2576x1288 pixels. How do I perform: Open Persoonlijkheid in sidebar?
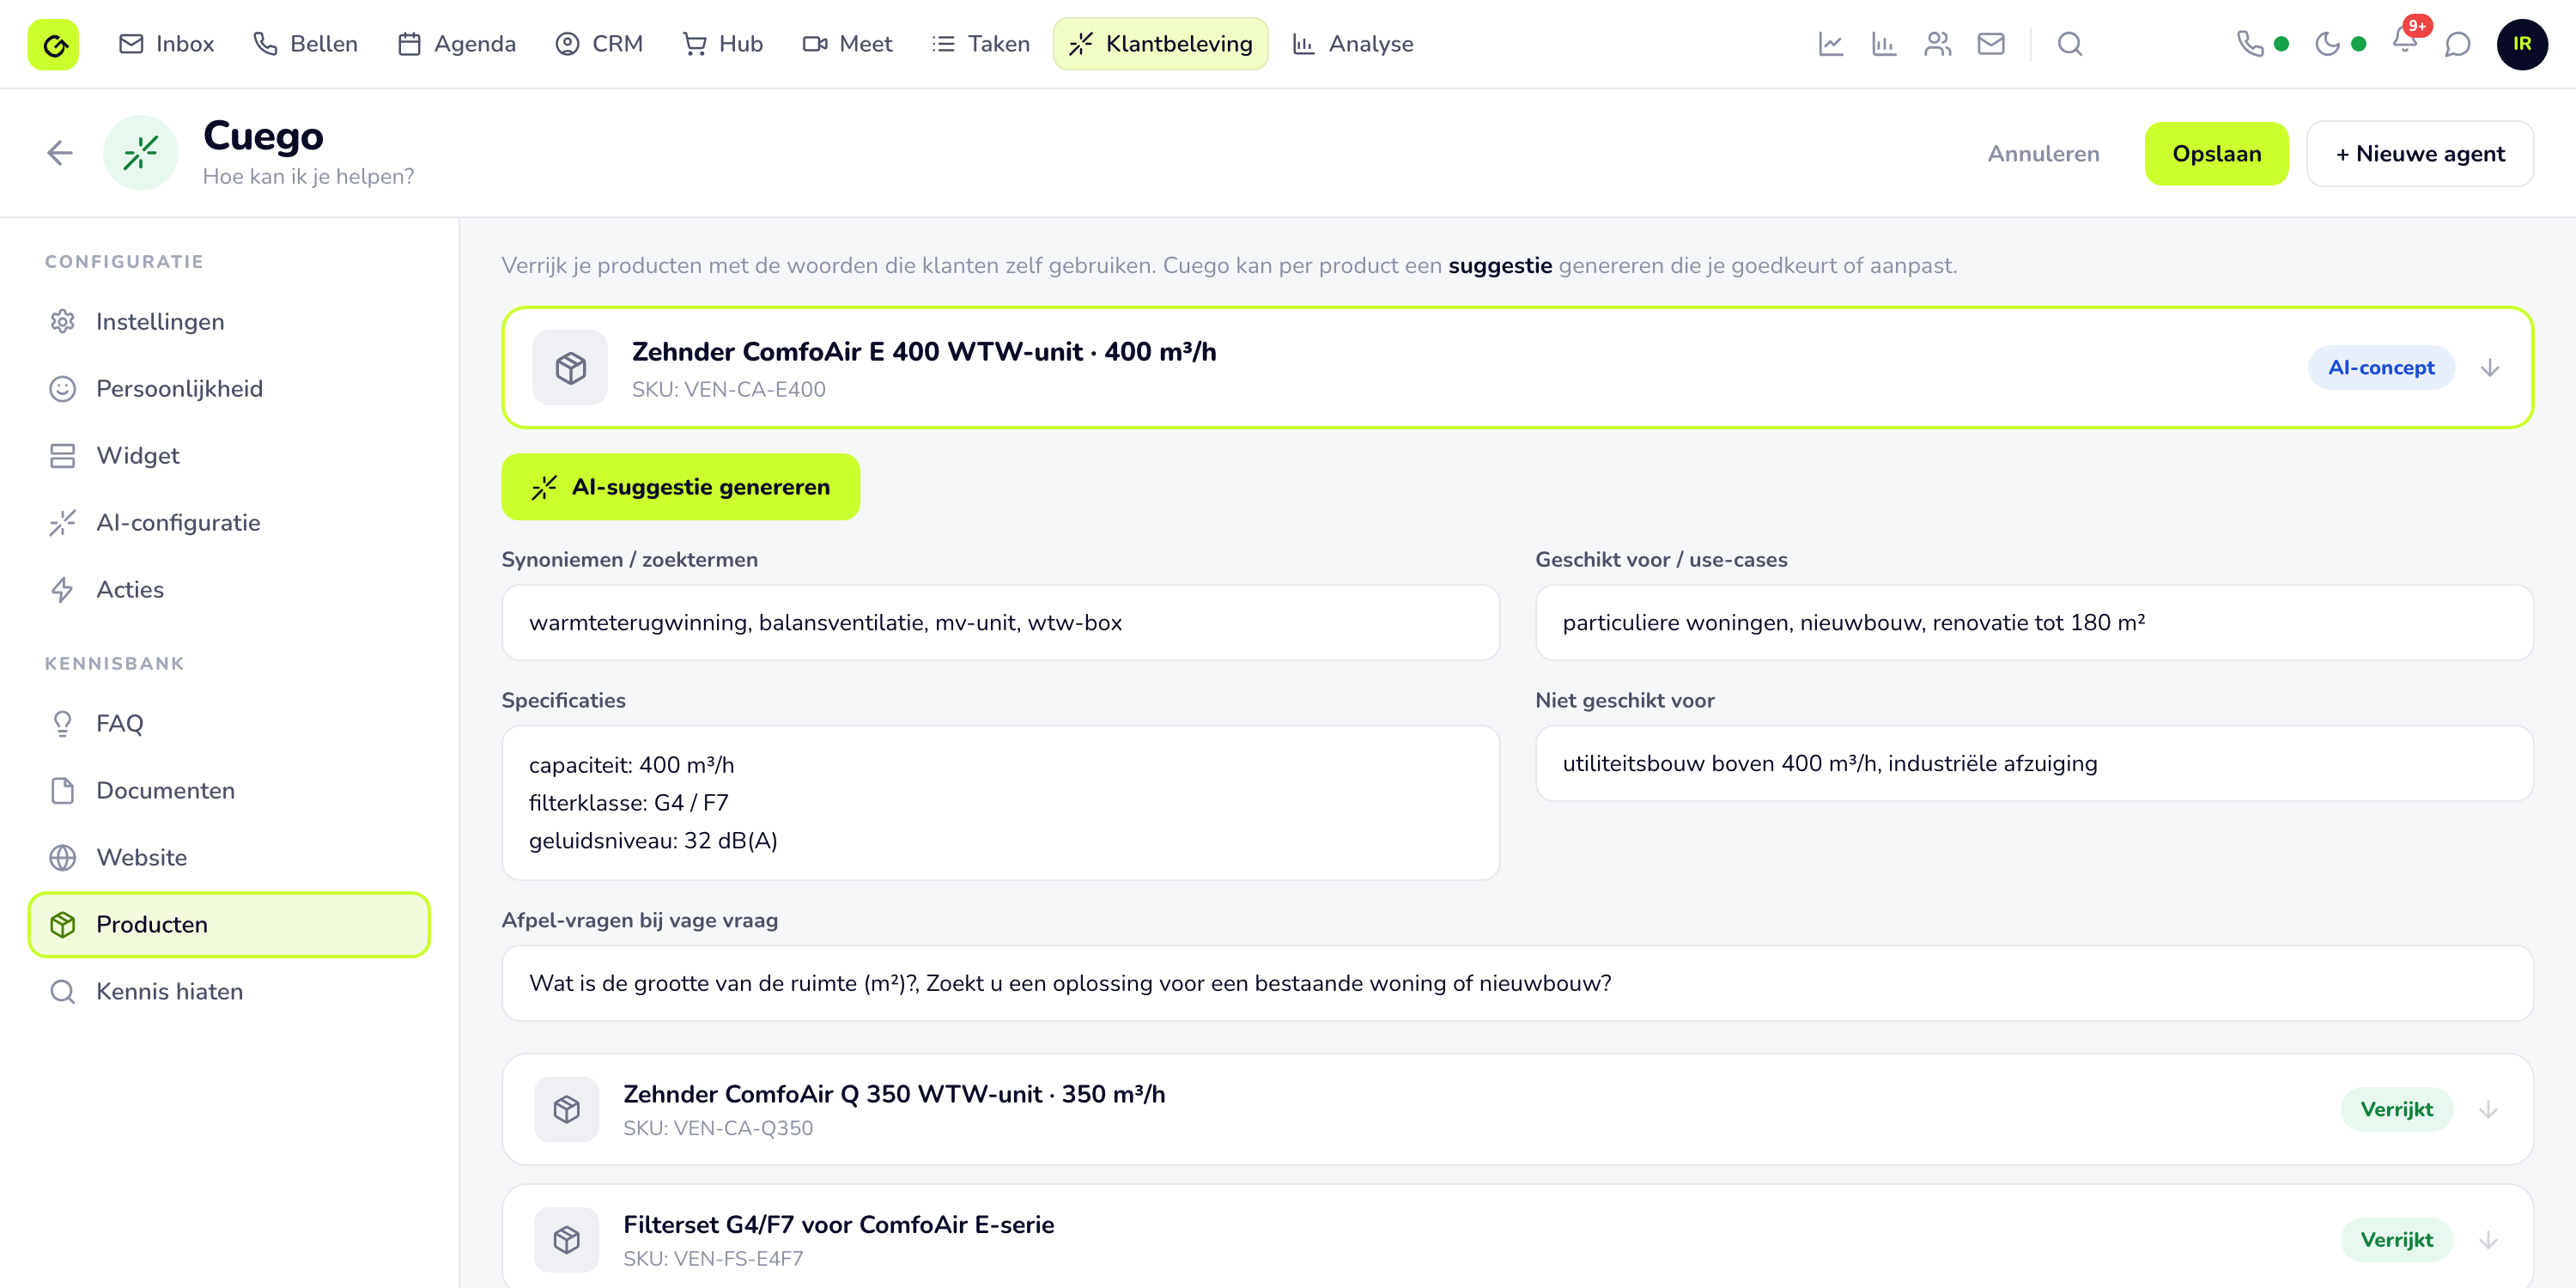pos(229,389)
